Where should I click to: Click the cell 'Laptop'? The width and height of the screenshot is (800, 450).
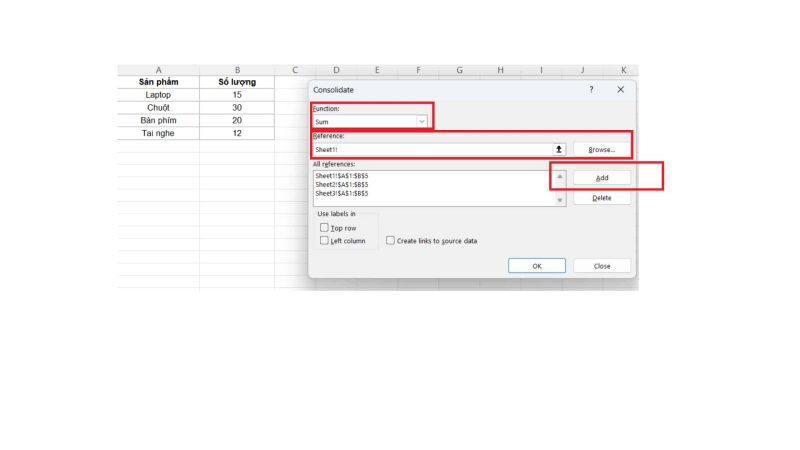[158, 95]
